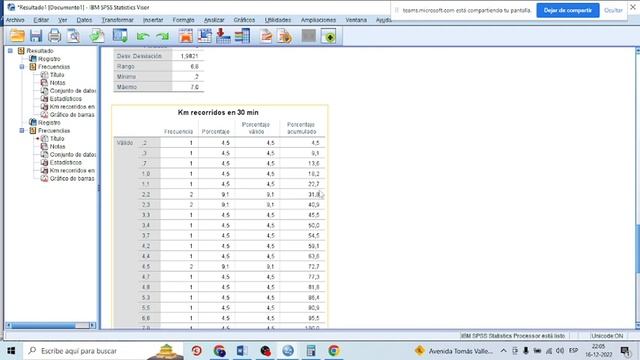Select Gráfico de barras under first Frecuencias

point(72,115)
